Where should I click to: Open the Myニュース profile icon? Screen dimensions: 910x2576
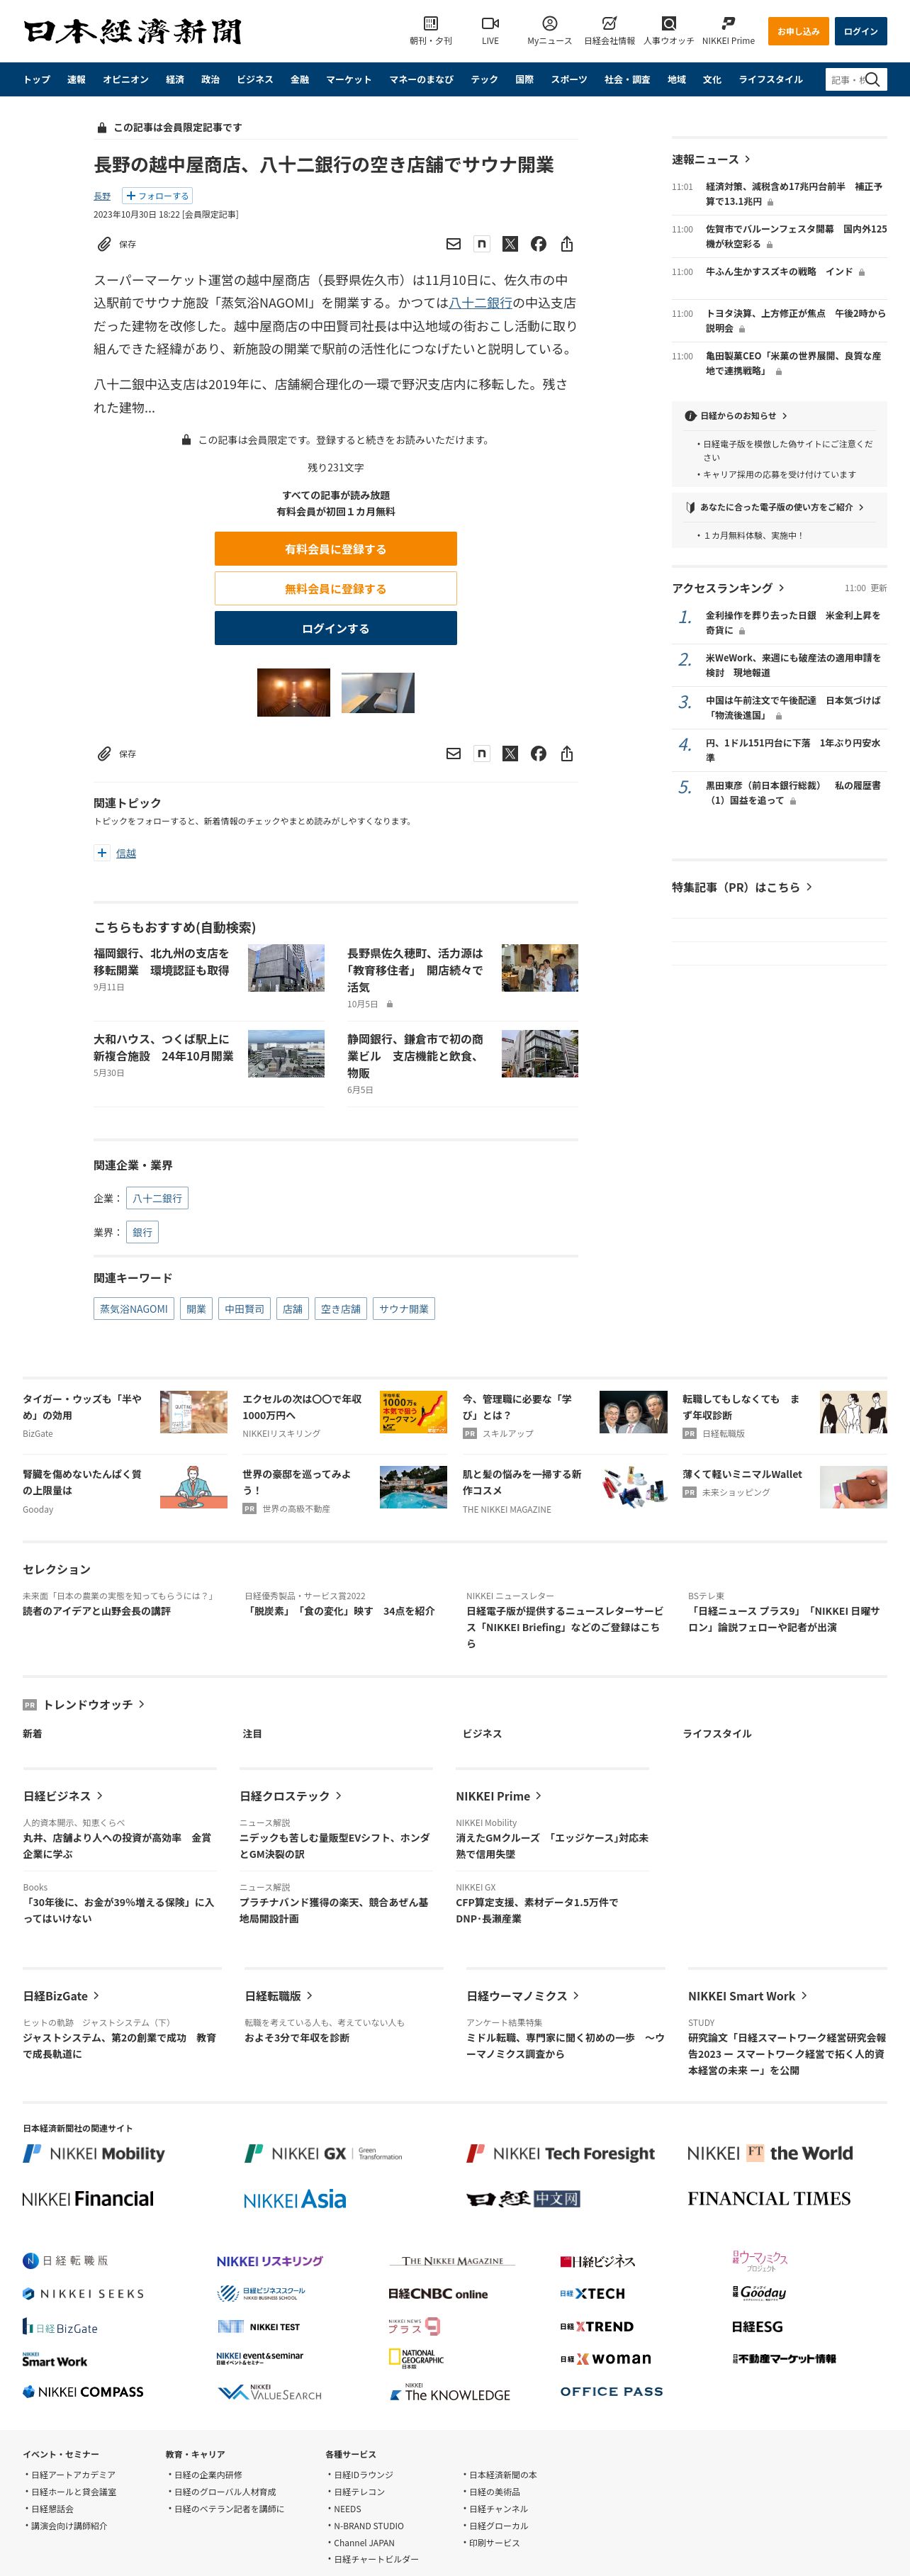pyautogui.click(x=549, y=23)
